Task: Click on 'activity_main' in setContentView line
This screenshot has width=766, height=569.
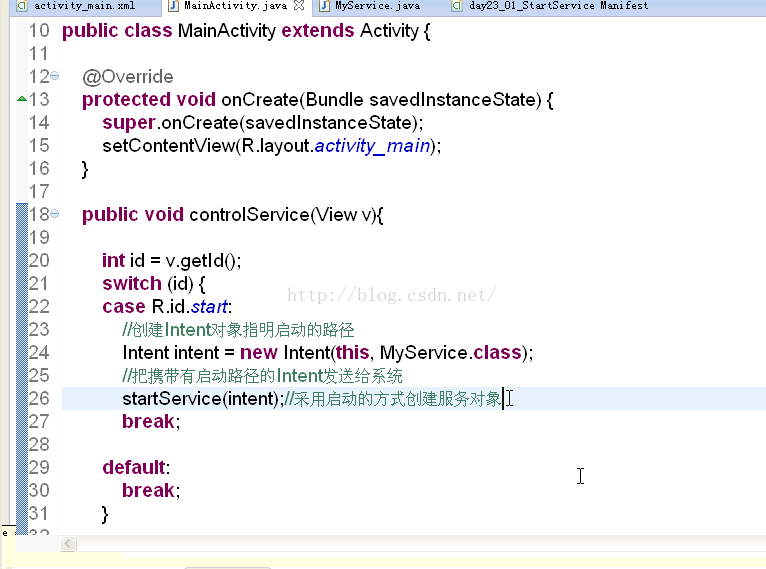Action: (372, 146)
